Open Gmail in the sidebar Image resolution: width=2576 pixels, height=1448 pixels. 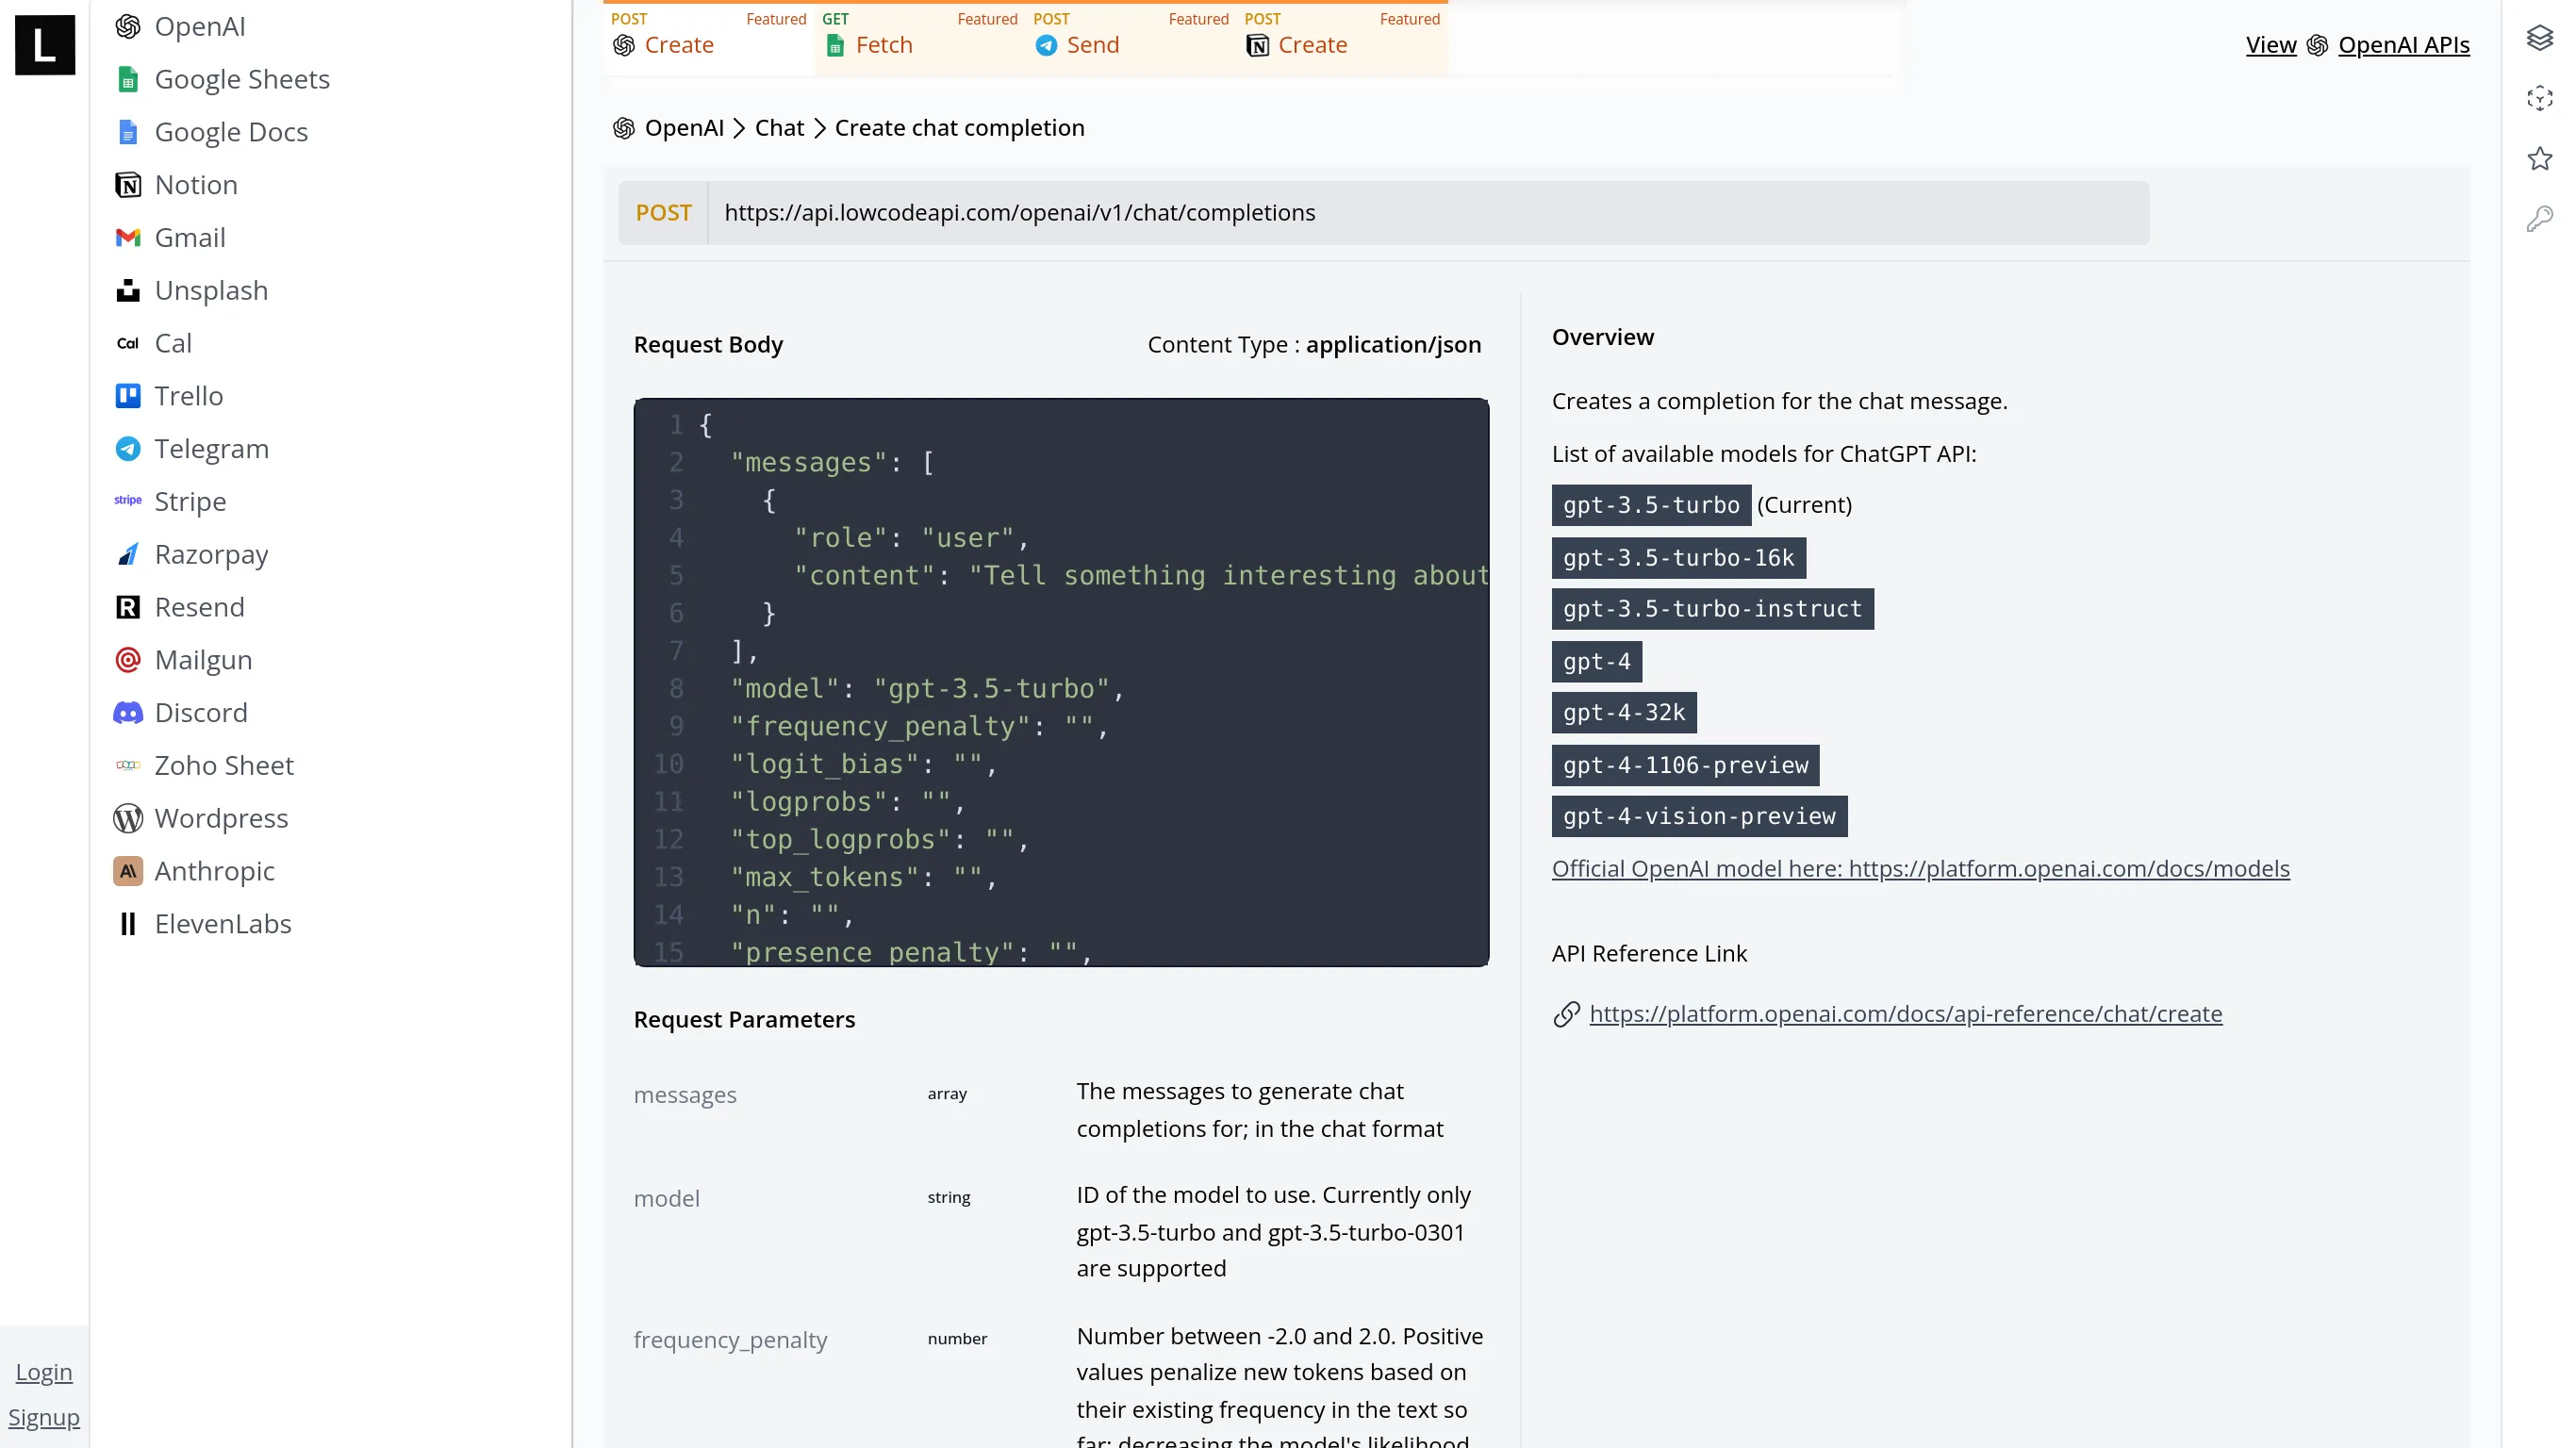click(x=170, y=238)
